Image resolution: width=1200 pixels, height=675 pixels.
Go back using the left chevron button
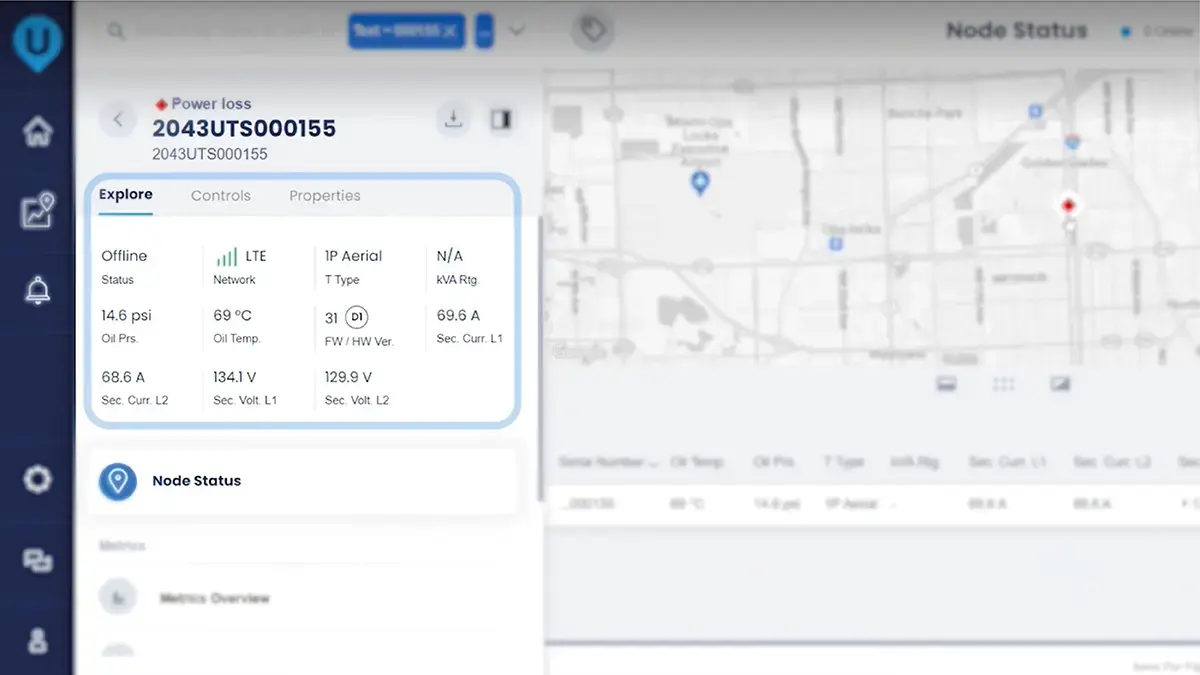118,120
